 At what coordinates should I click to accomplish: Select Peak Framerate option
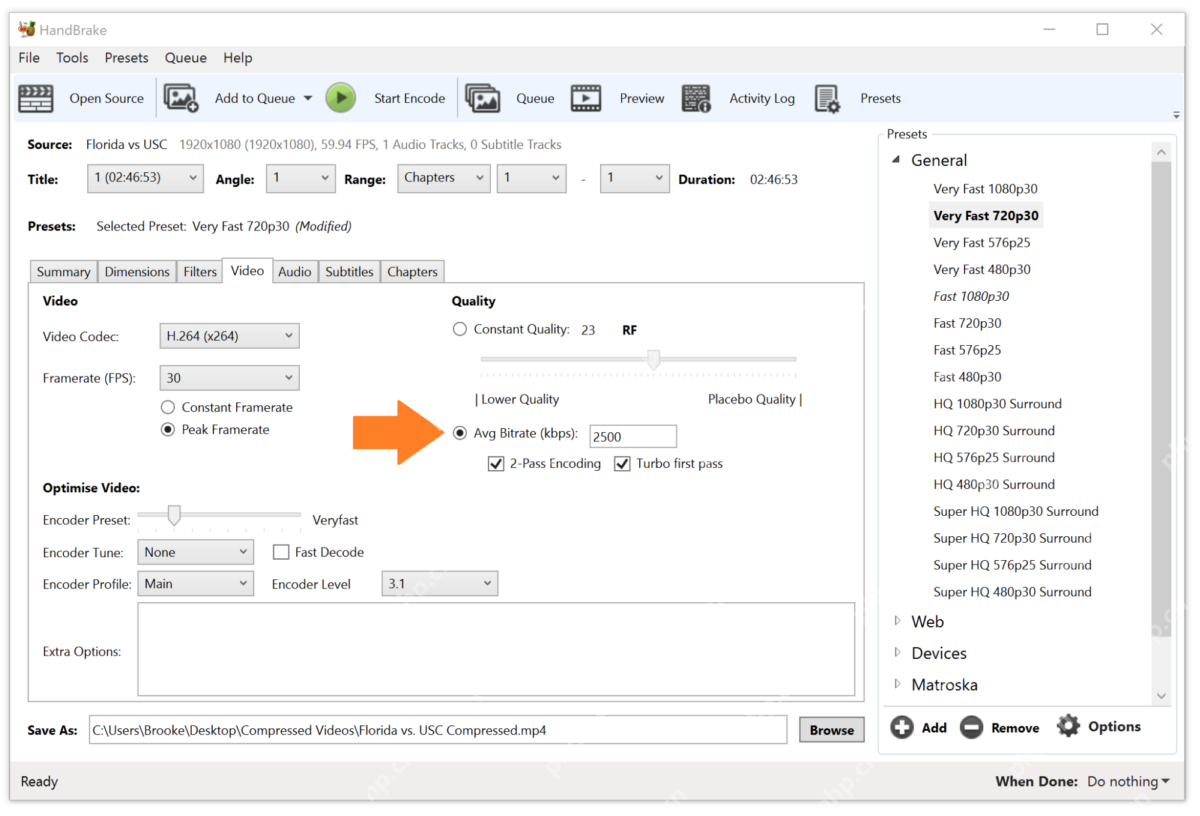168,429
